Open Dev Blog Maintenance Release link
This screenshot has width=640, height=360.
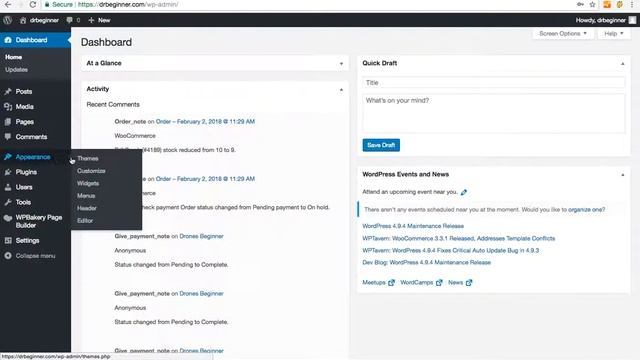tap(427, 262)
